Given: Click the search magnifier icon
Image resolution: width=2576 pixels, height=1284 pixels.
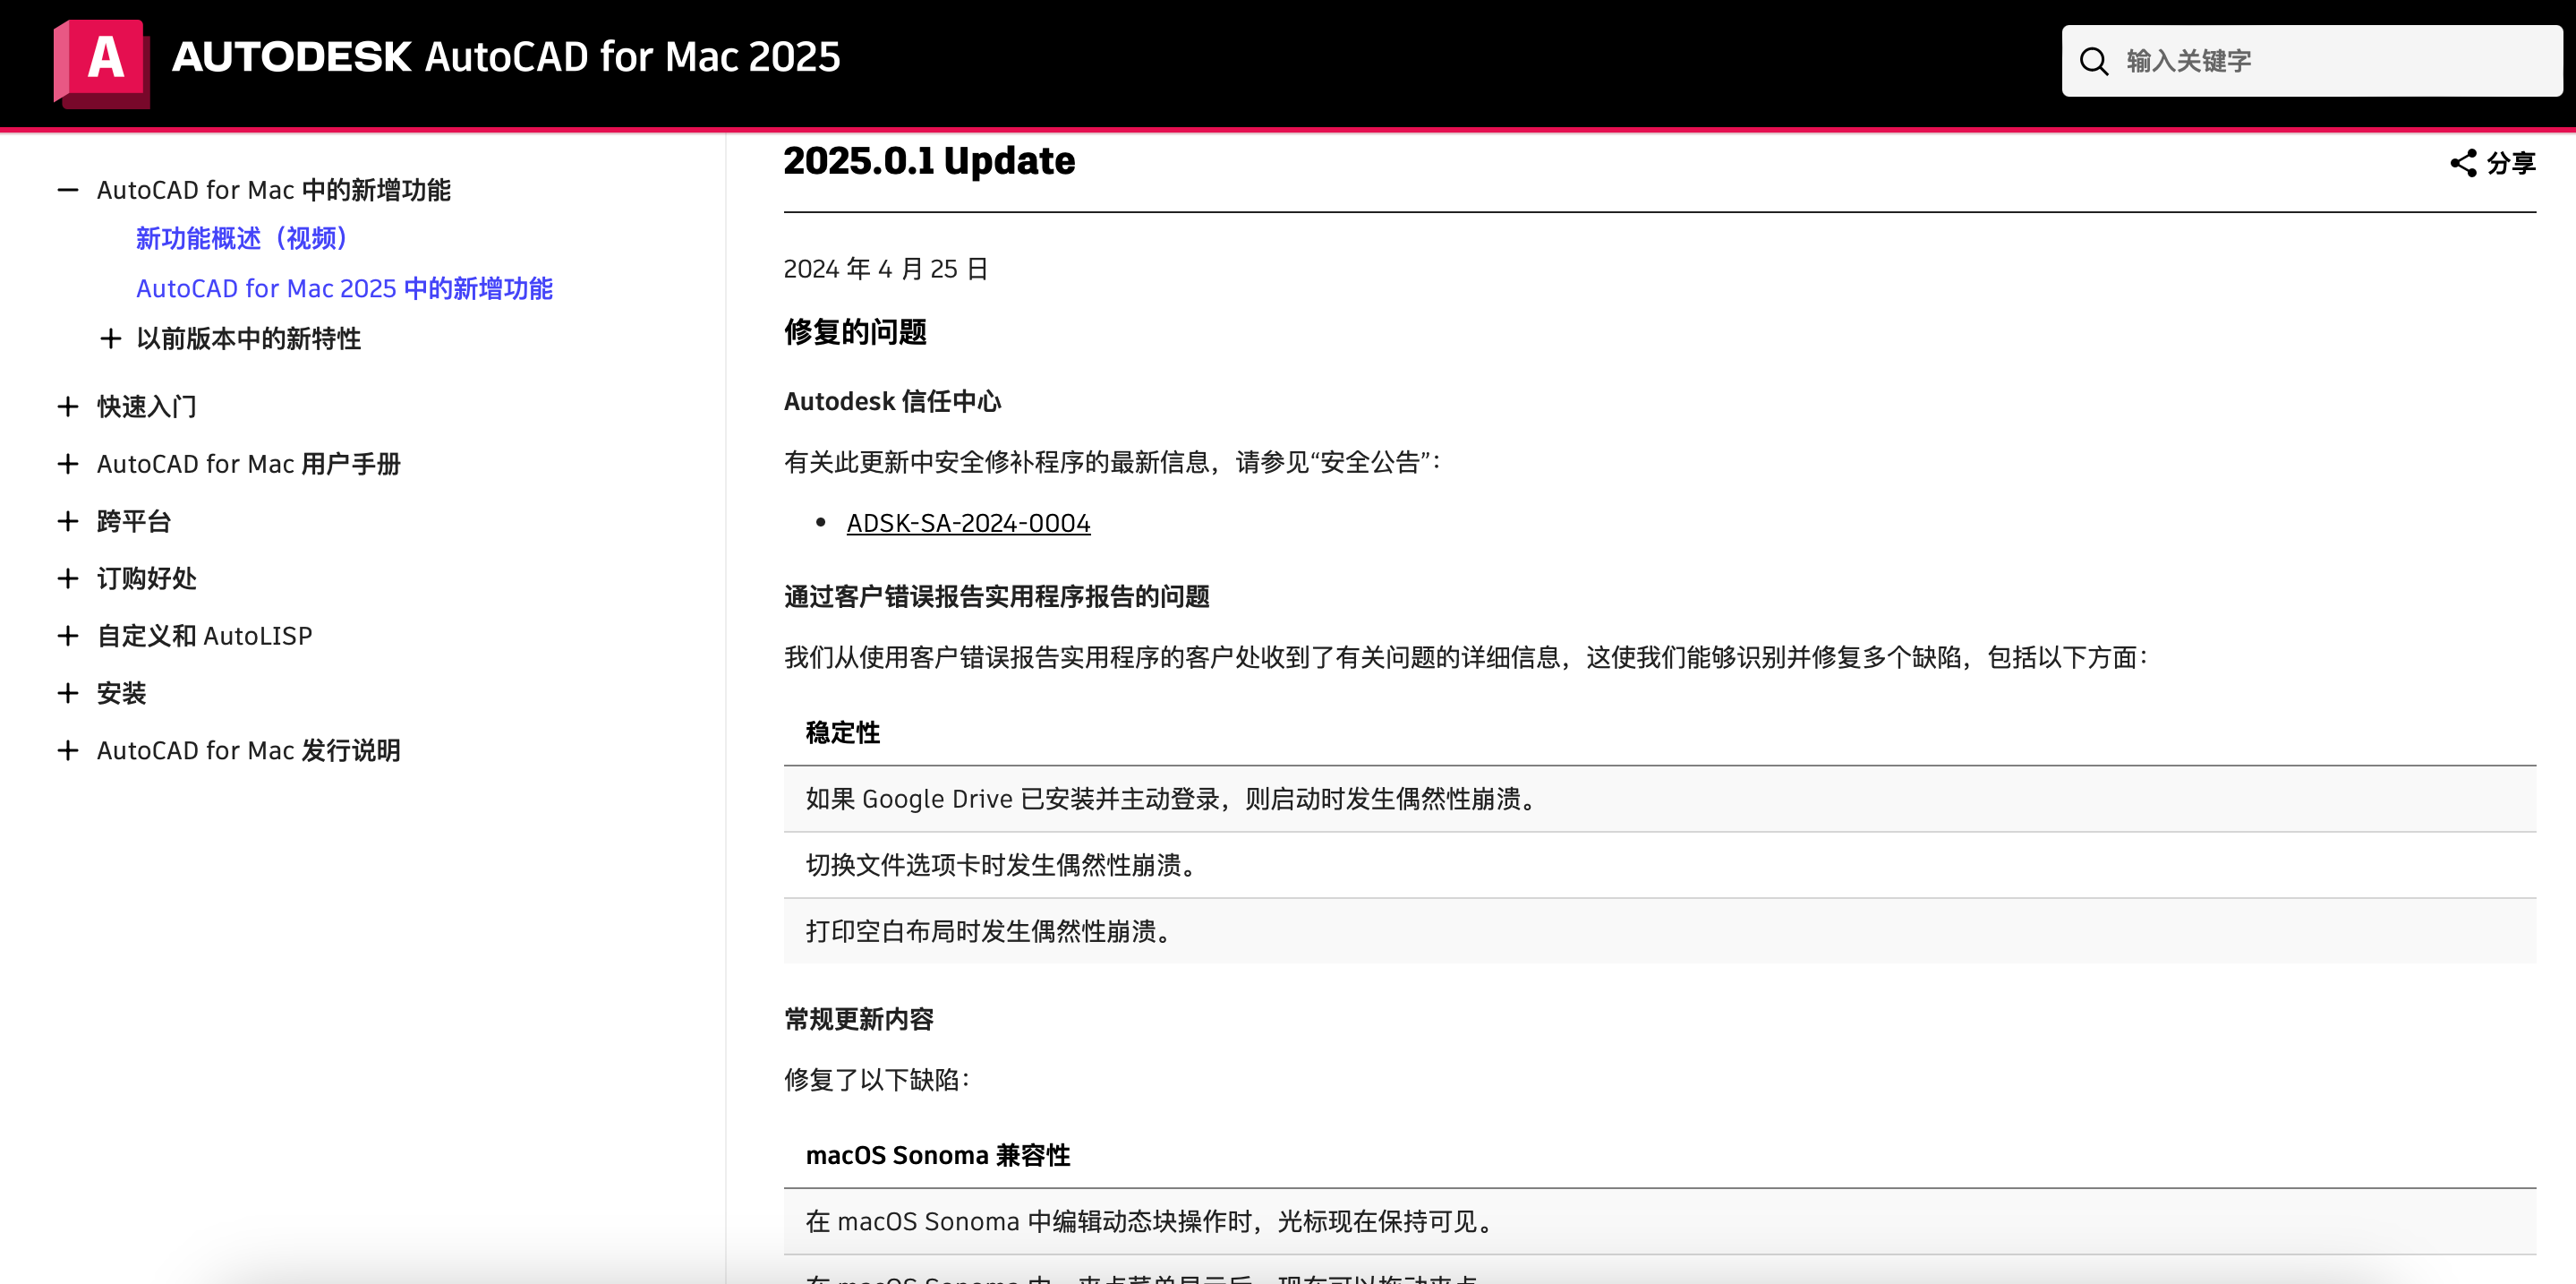Looking at the screenshot, I should click(2093, 62).
